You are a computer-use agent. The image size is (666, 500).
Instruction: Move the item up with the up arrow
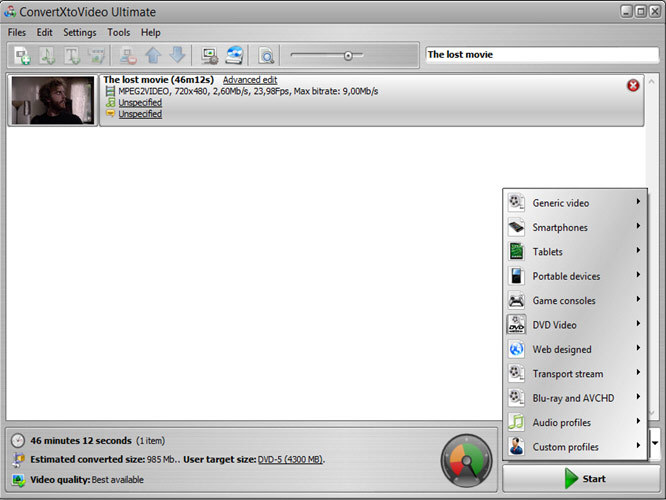[153, 55]
